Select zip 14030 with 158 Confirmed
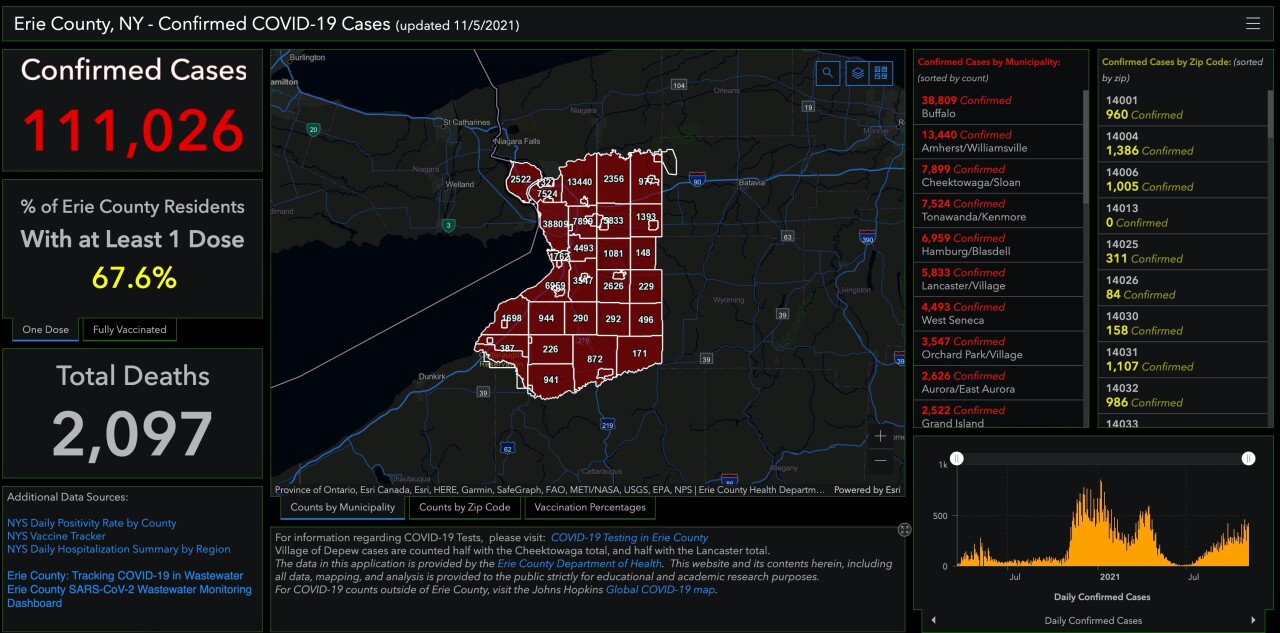 [x=1184, y=324]
